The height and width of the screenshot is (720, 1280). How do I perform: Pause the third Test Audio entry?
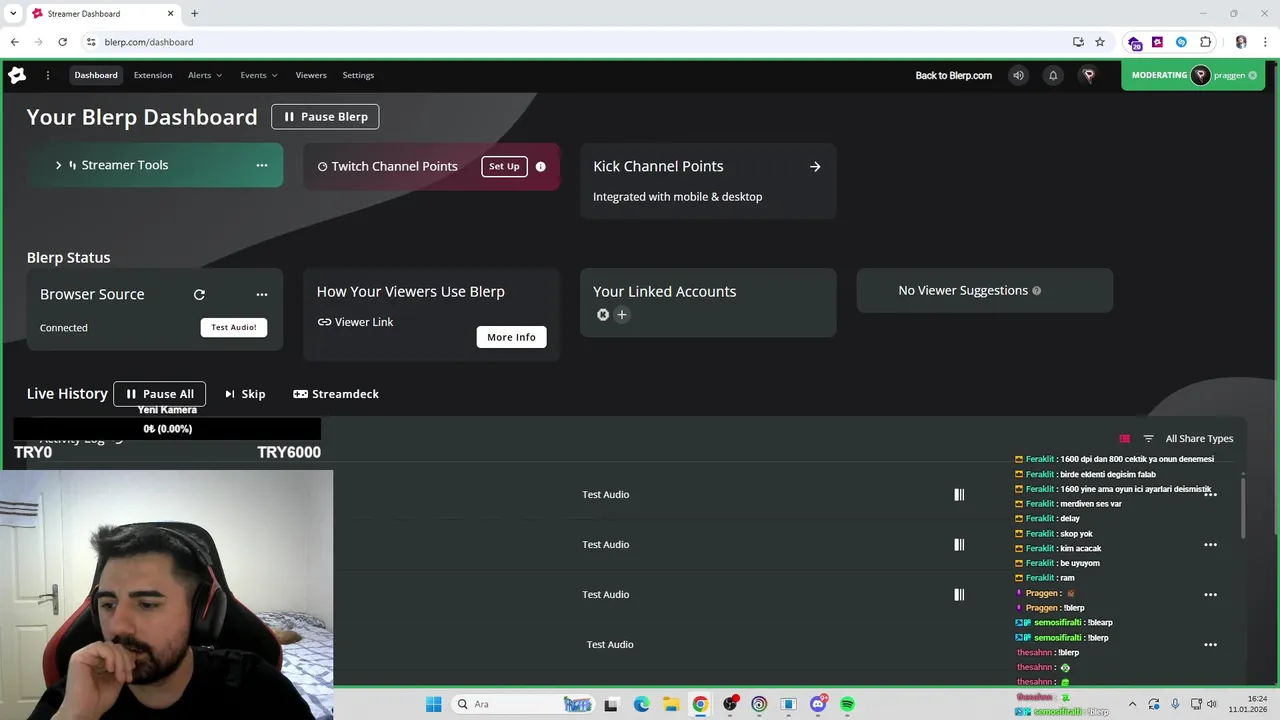tap(959, 594)
